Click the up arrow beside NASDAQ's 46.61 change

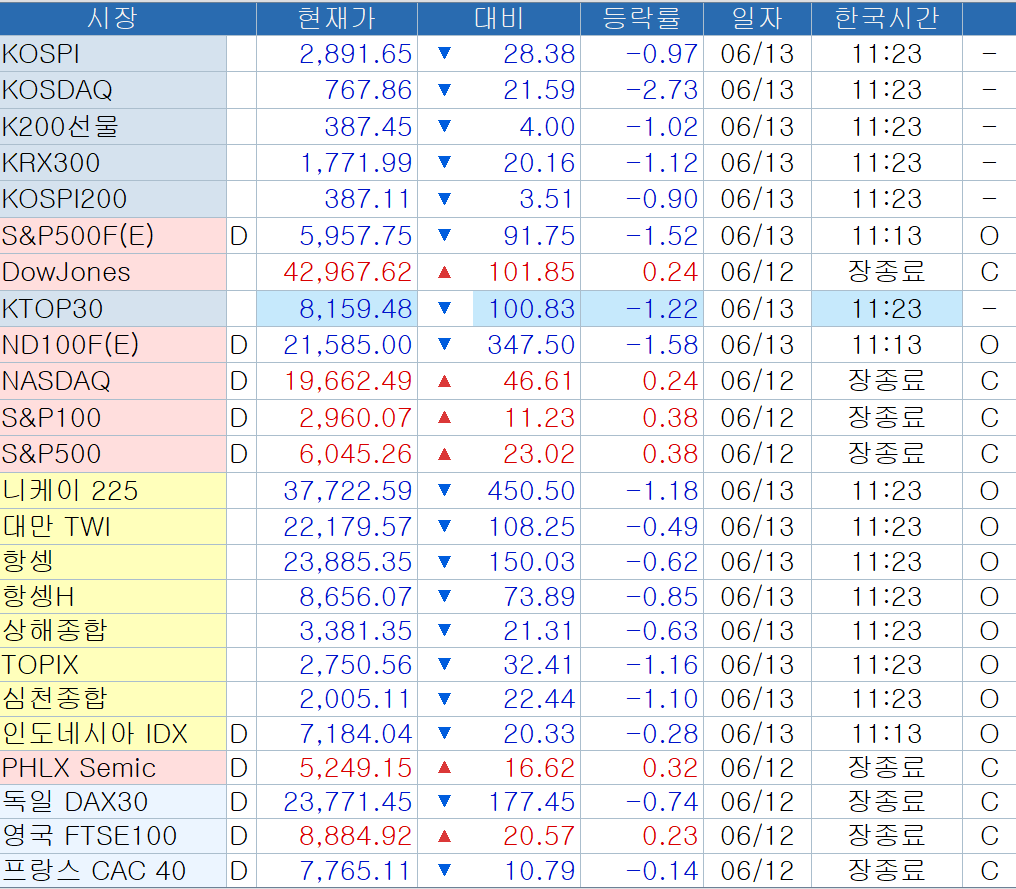(x=445, y=381)
